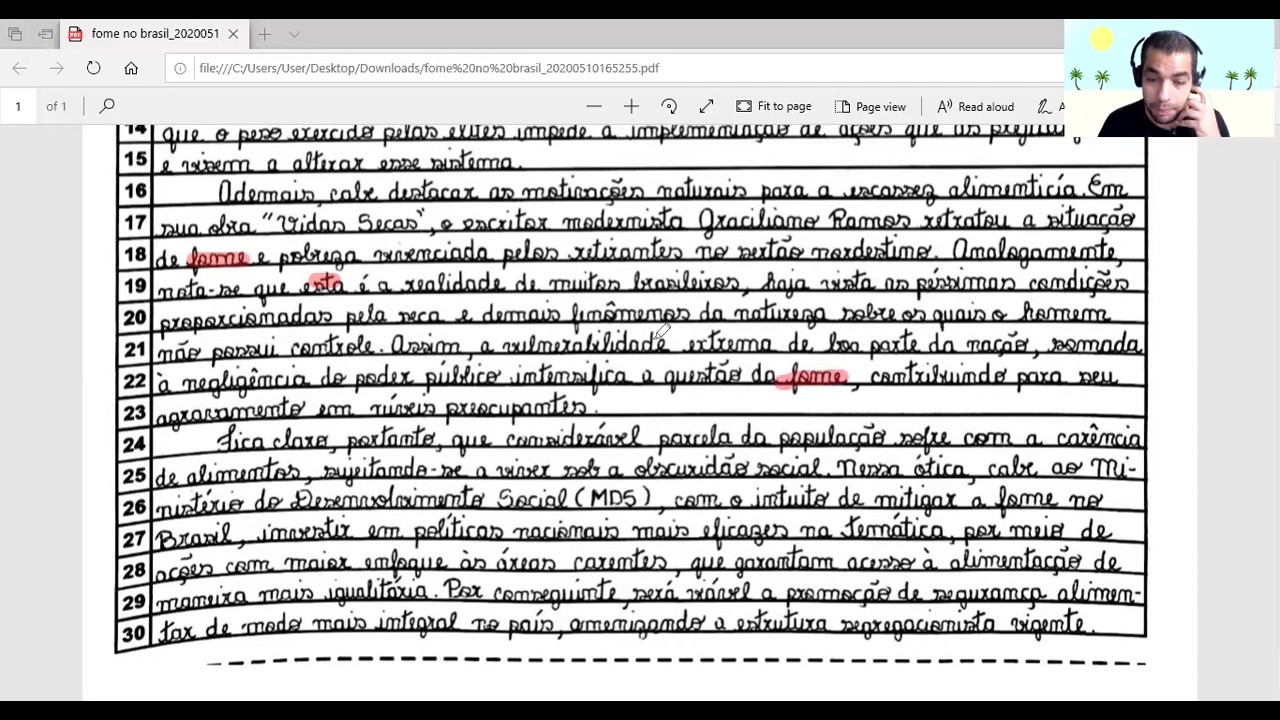1280x720 pixels.
Task: Switch PDF to full screen
Action: tap(706, 106)
